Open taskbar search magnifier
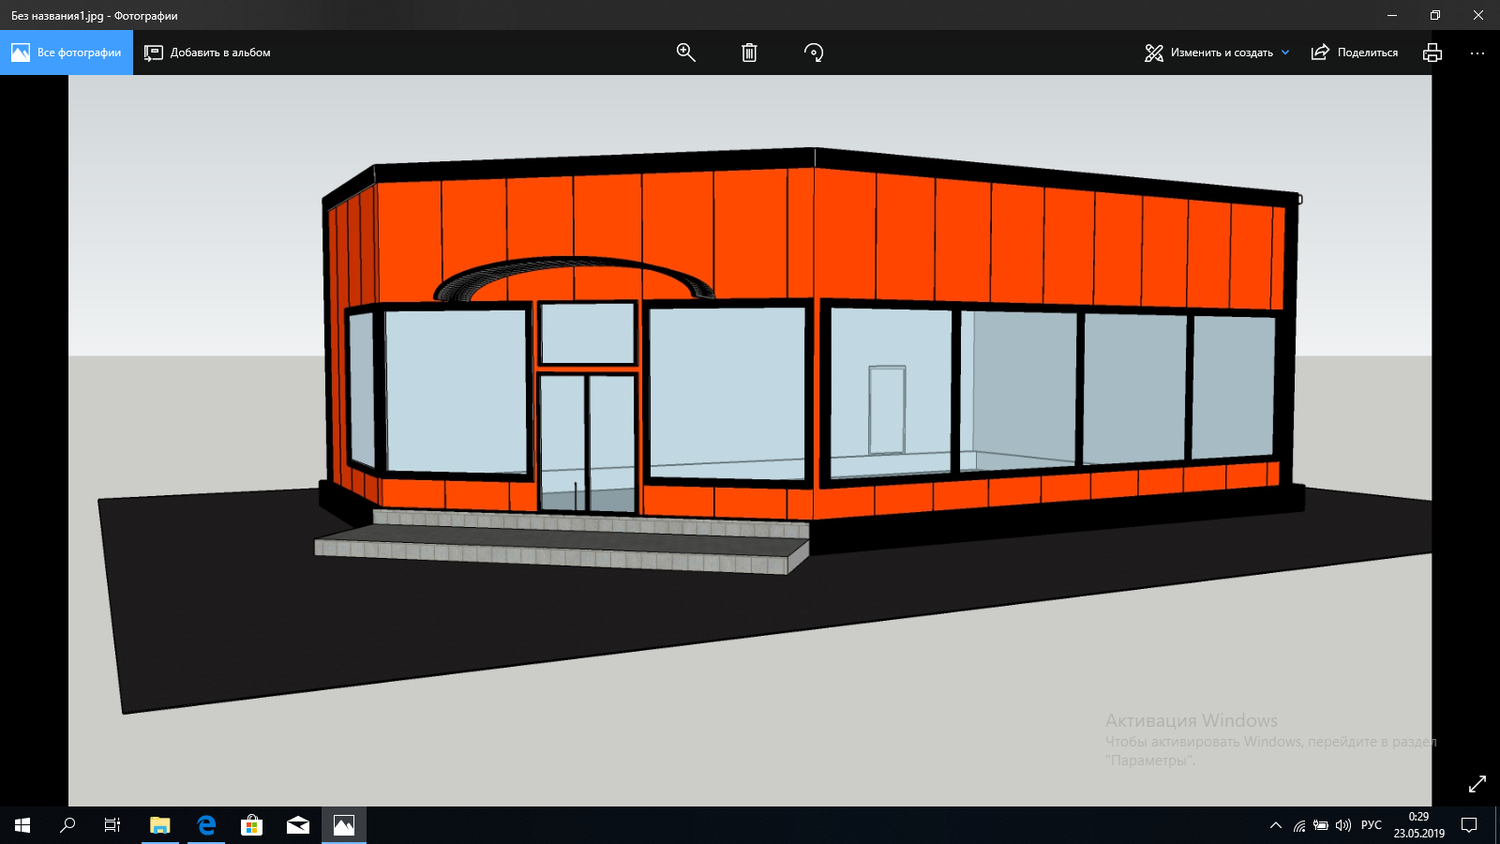The width and height of the screenshot is (1500, 844). (x=67, y=825)
